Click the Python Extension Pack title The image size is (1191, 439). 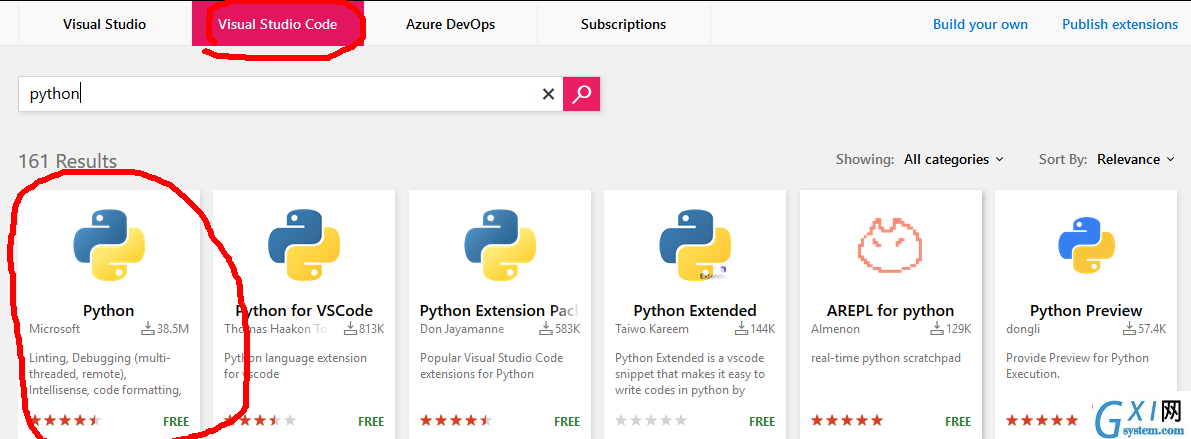click(500, 311)
